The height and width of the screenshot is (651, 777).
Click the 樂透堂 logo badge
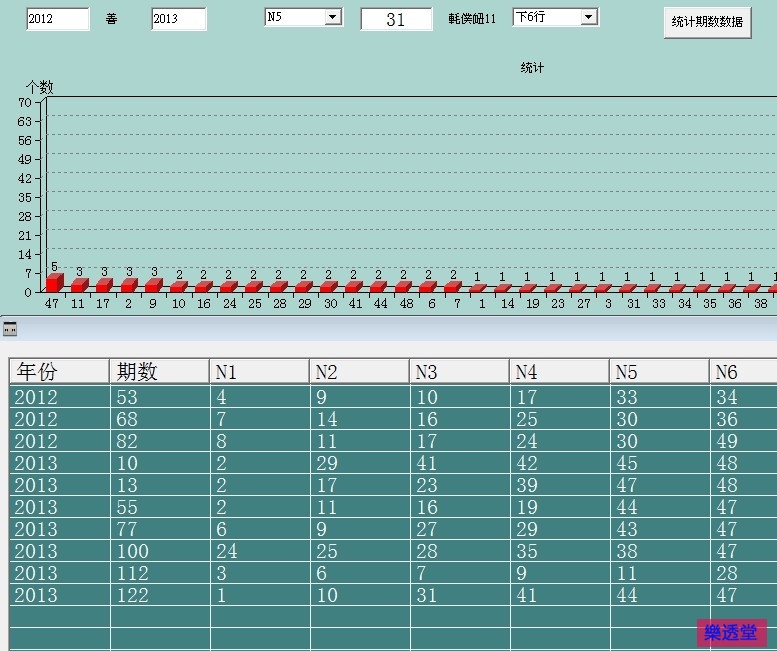pyautogui.click(x=732, y=632)
